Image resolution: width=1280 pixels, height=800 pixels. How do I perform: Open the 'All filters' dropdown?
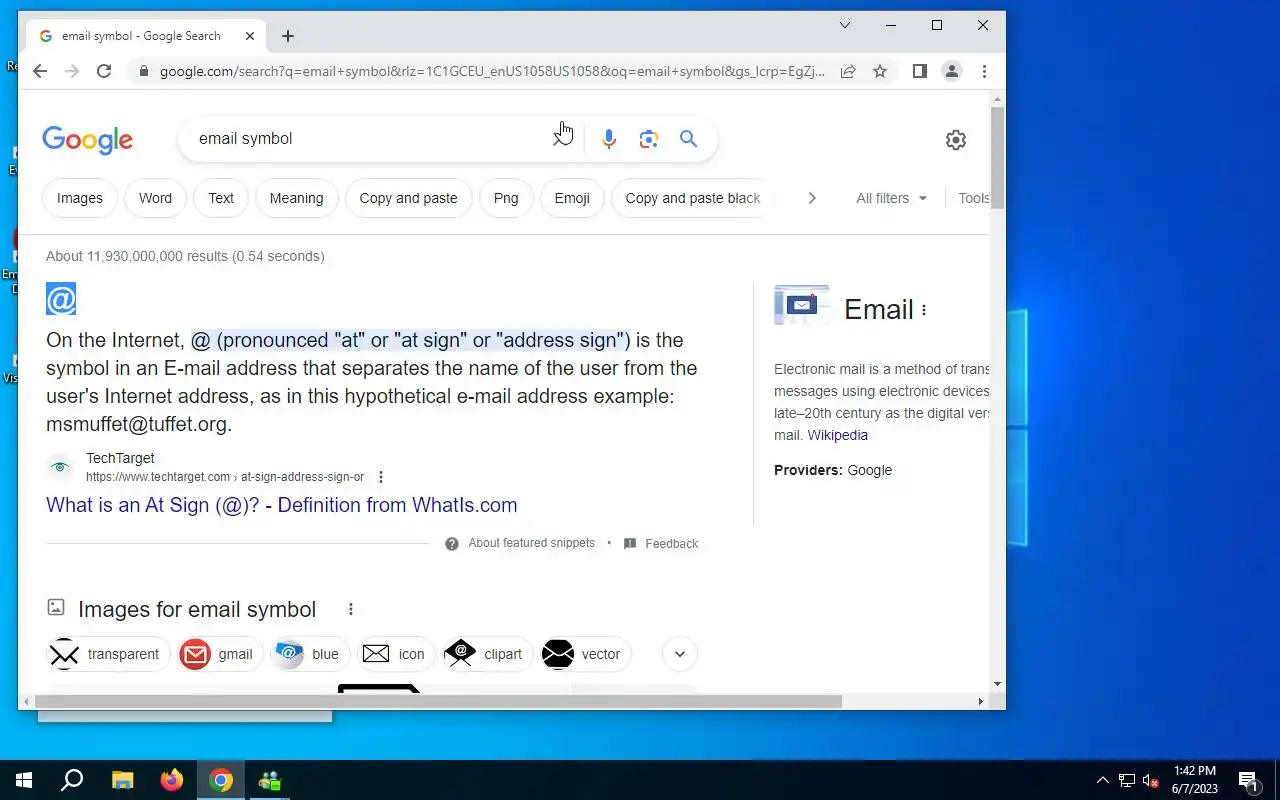click(x=891, y=198)
